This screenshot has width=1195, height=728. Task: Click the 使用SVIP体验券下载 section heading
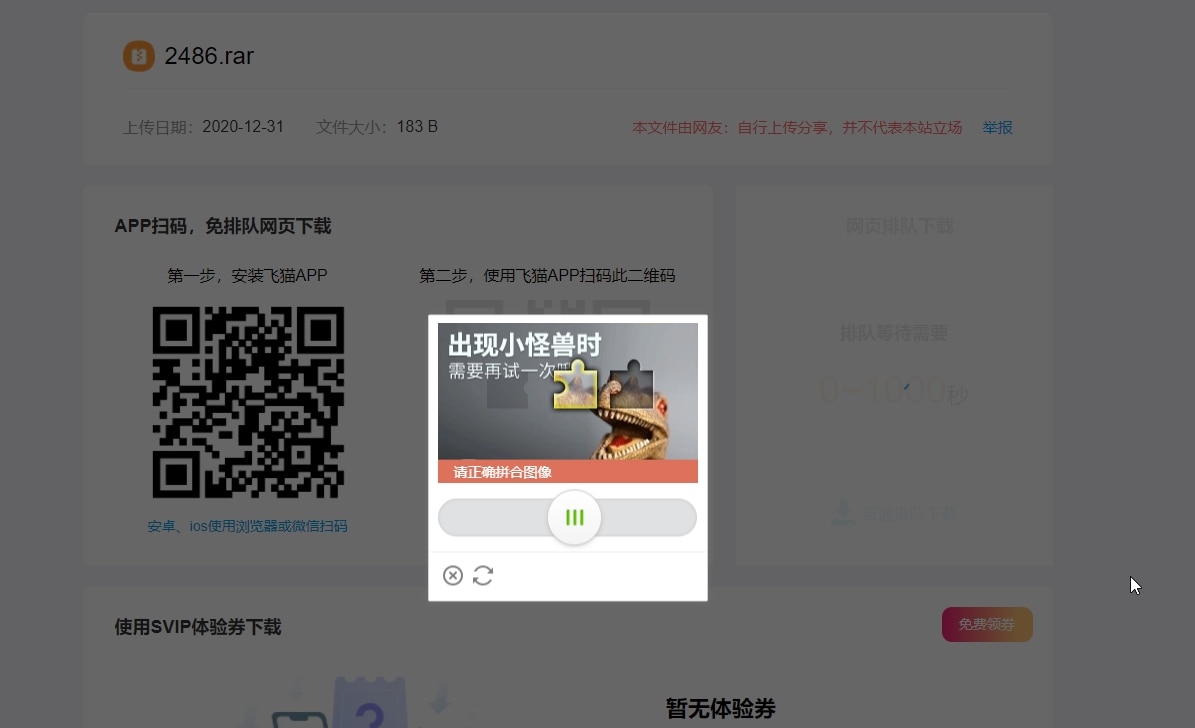[197, 627]
